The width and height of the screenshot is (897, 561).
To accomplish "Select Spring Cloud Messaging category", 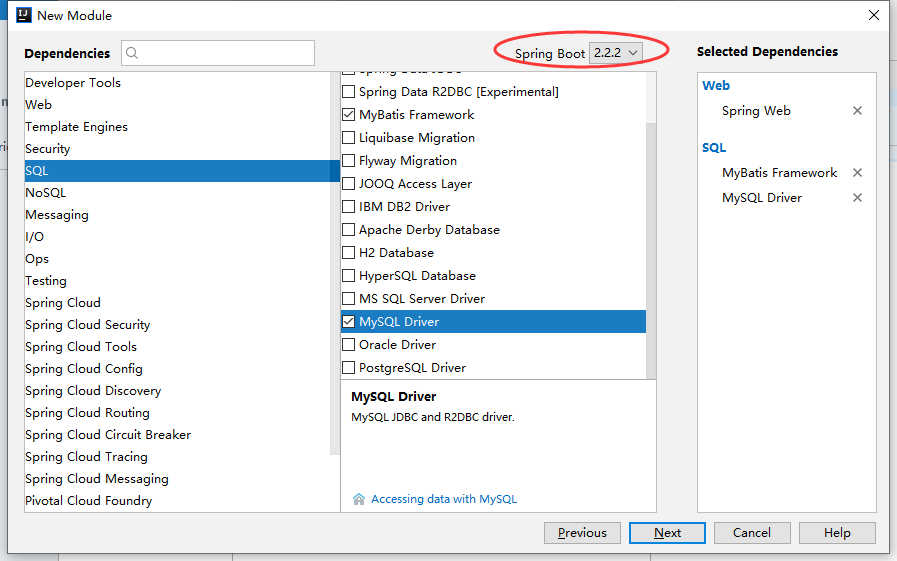I will coord(177,479).
